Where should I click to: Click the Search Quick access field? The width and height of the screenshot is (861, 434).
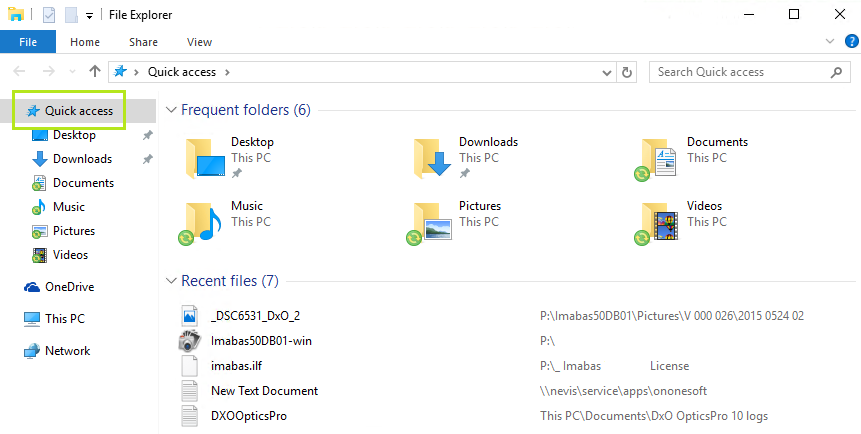[740, 72]
